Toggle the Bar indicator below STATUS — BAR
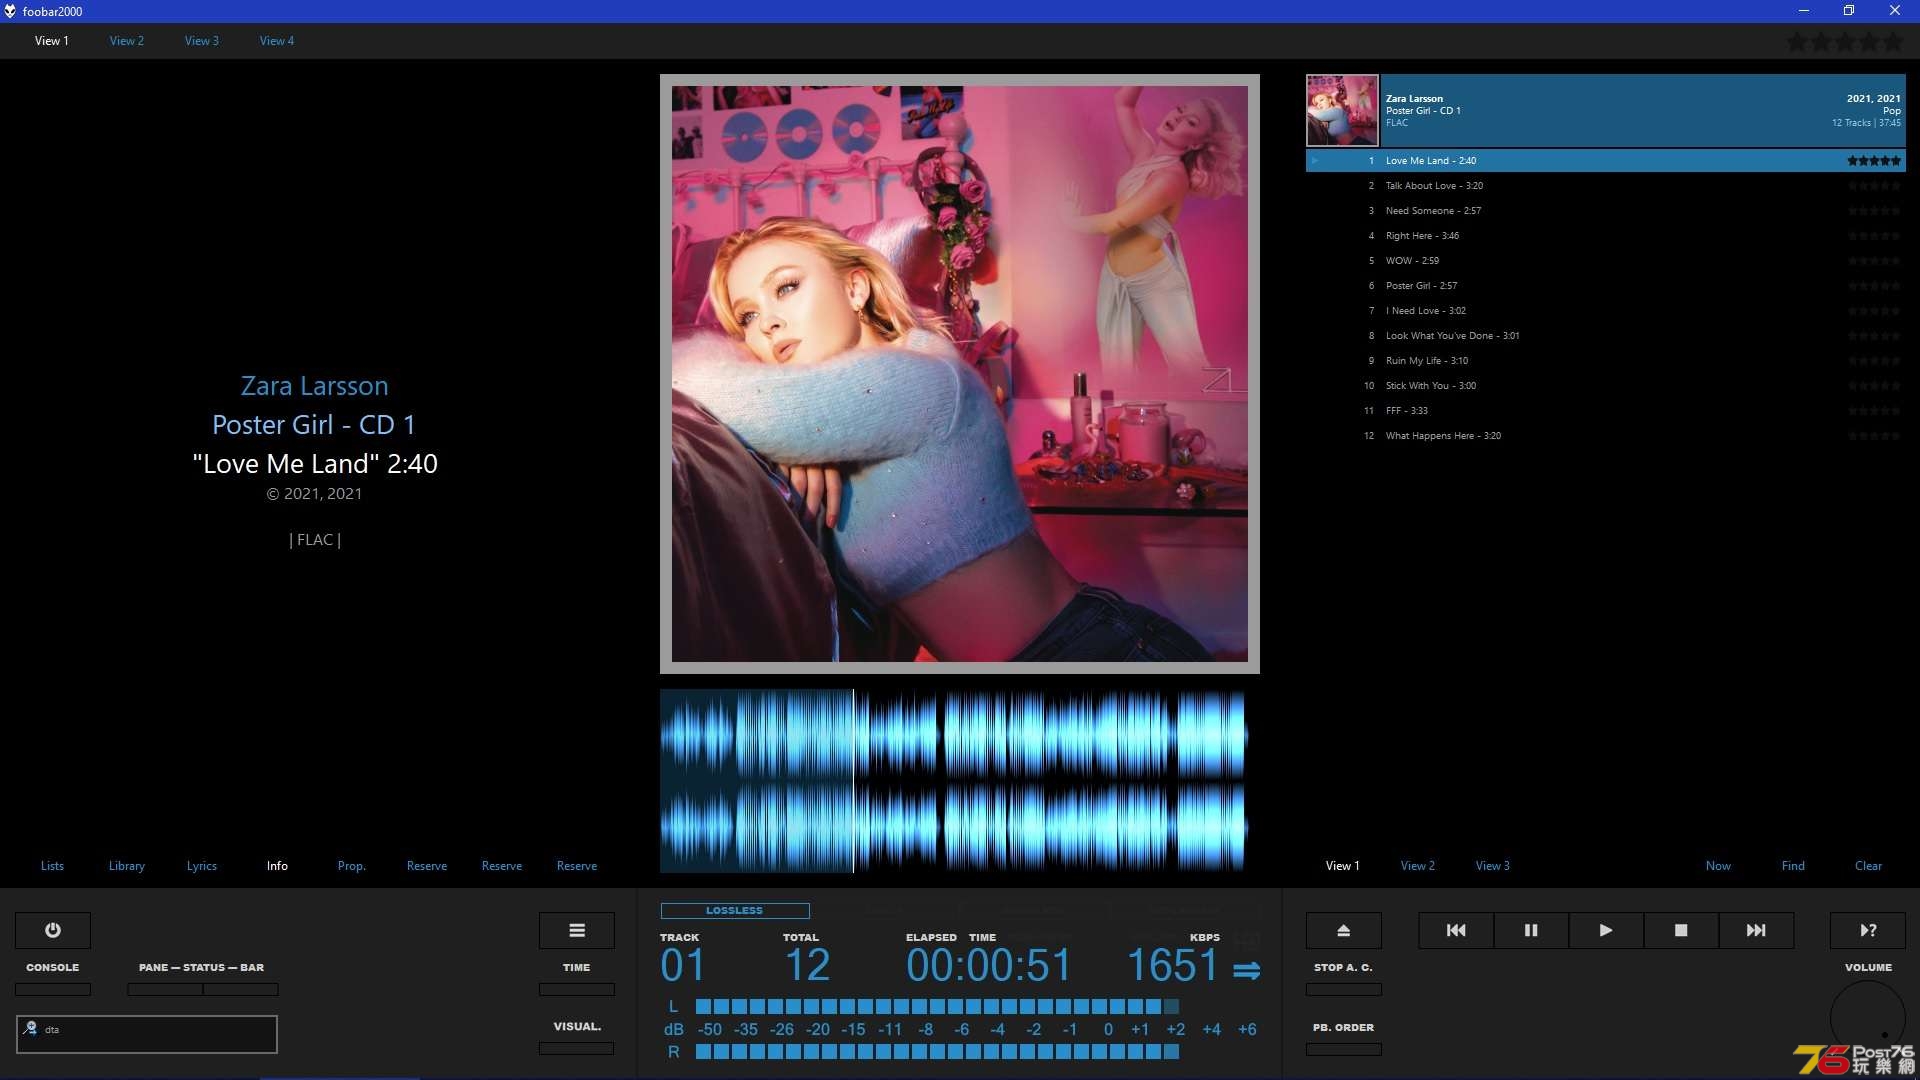The height and width of the screenshot is (1080, 1920). coord(241,990)
